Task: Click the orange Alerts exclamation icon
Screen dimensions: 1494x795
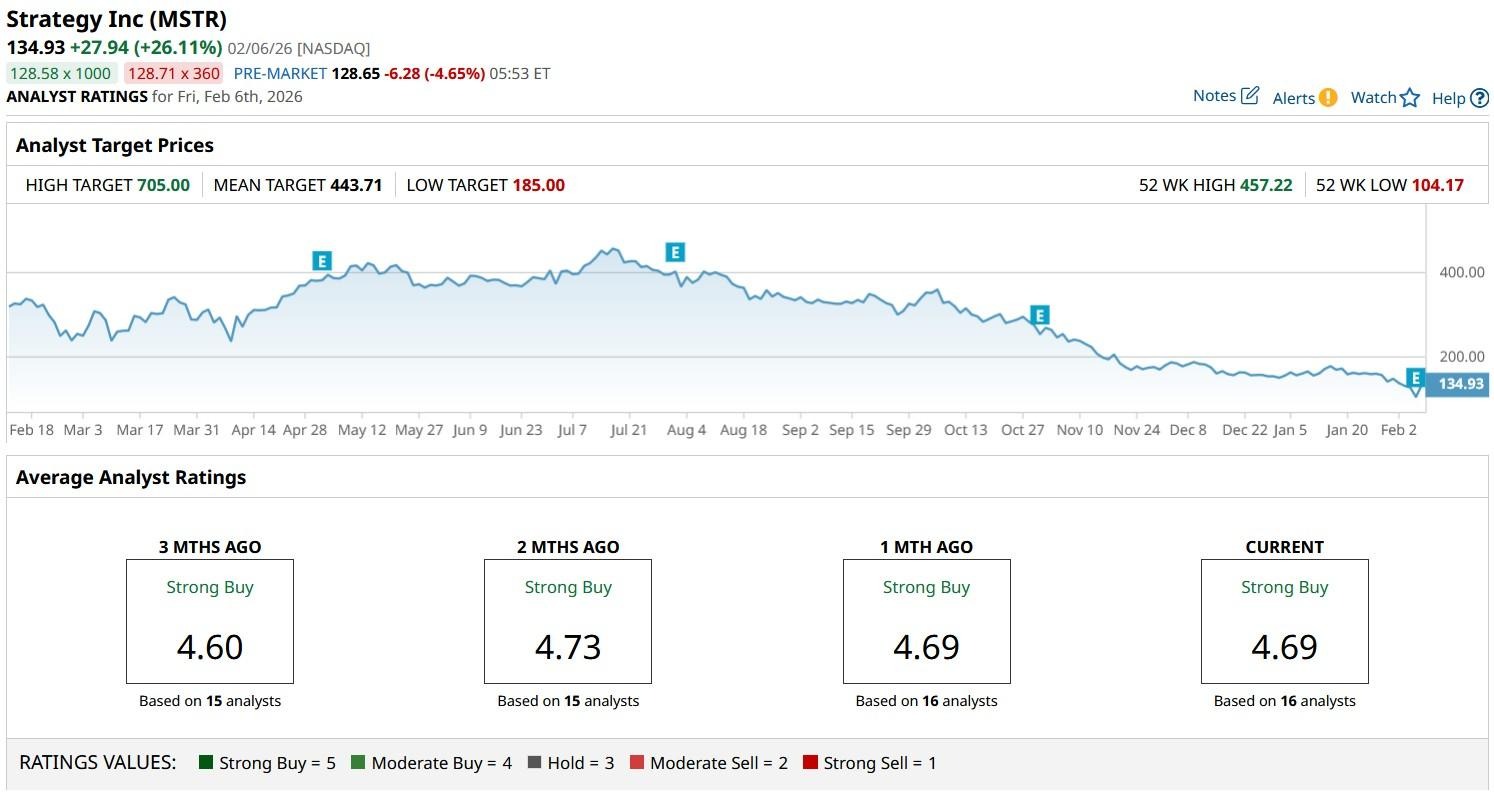Action: pos(1328,97)
